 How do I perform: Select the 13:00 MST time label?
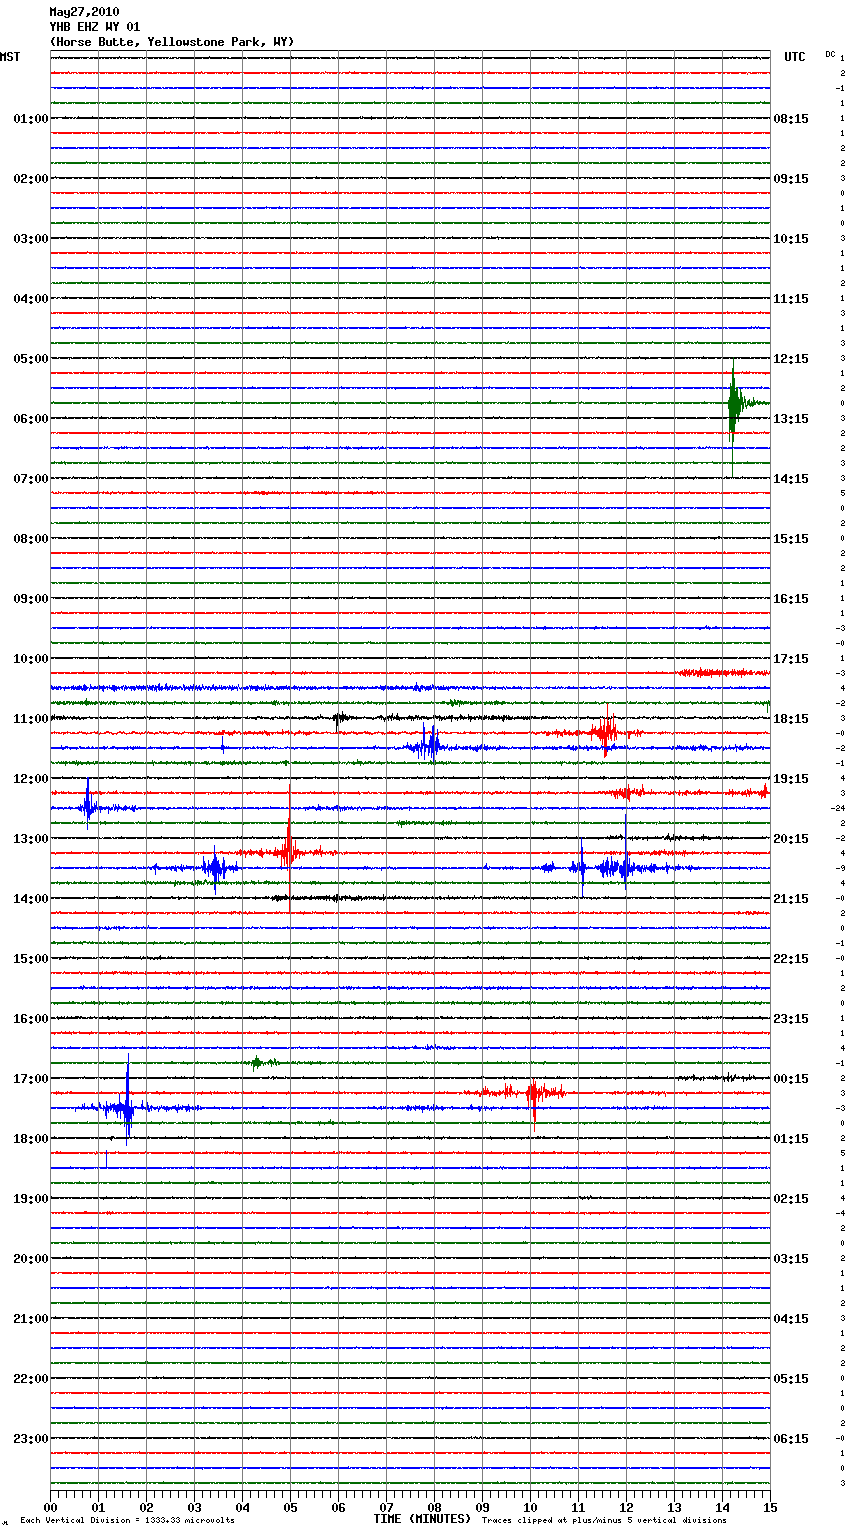coord(31,839)
